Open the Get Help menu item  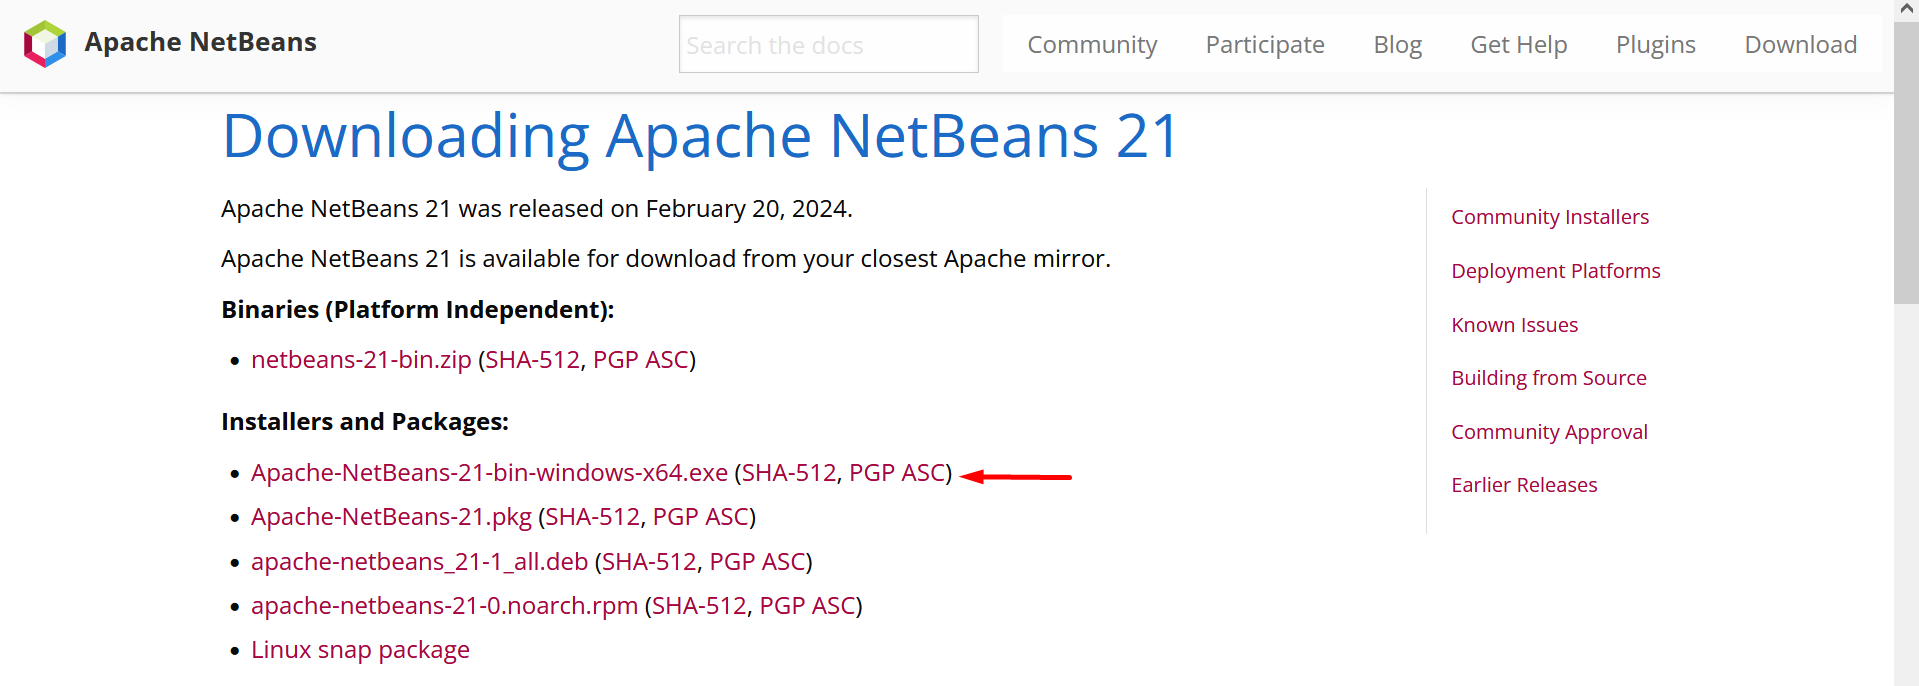pos(1518,45)
